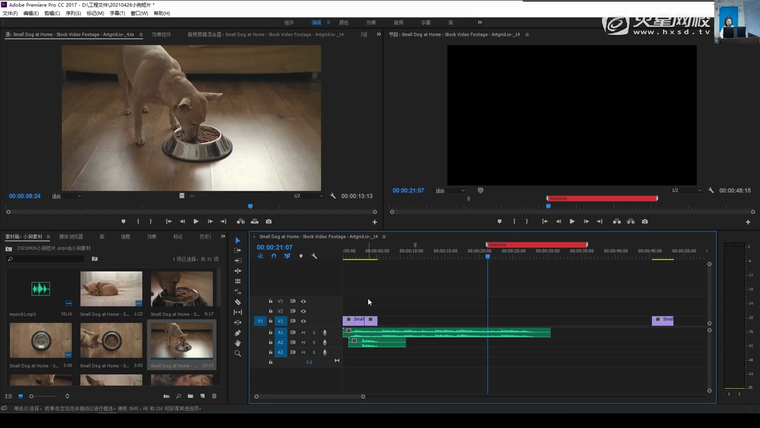The image size is (760, 428).
Task: Select the Zoom tool magnifier
Action: tap(238, 353)
